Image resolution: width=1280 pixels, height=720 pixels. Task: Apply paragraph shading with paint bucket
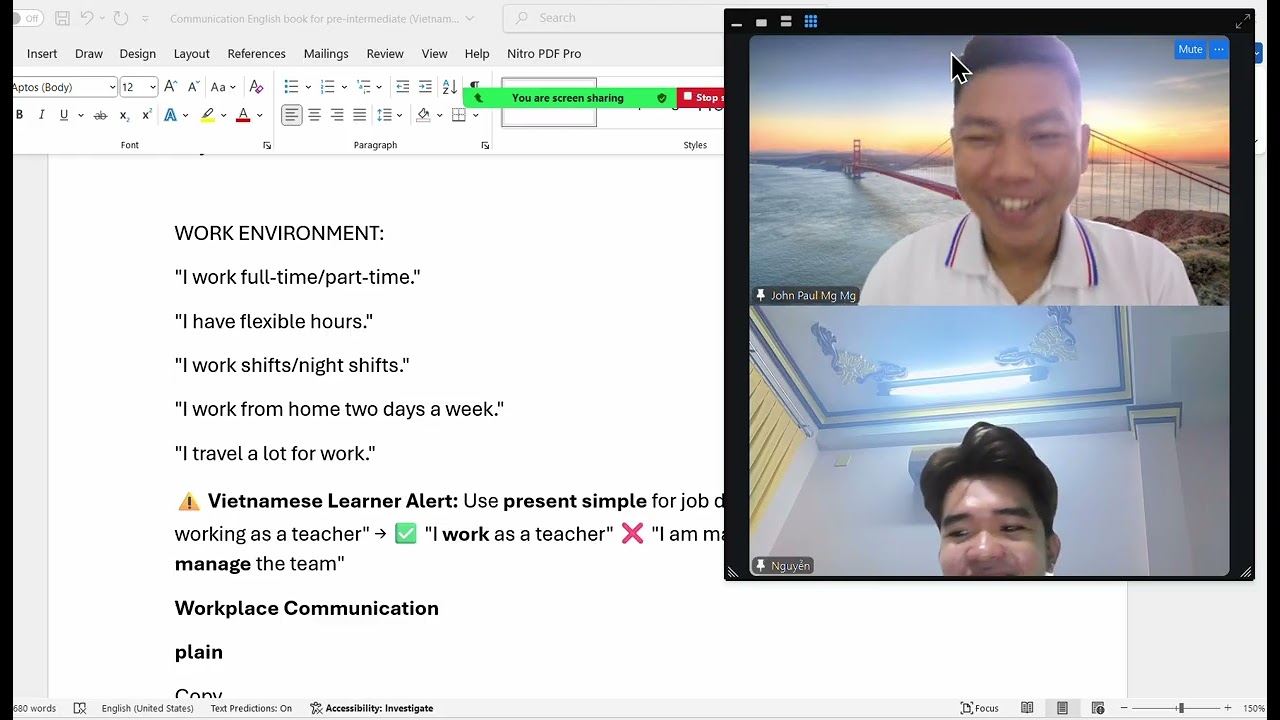(x=423, y=116)
